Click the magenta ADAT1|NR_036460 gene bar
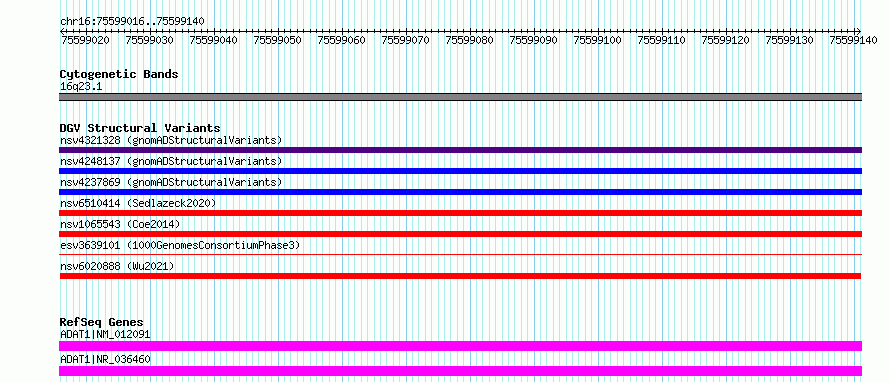The height and width of the screenshot is (382, 890). 460,371
